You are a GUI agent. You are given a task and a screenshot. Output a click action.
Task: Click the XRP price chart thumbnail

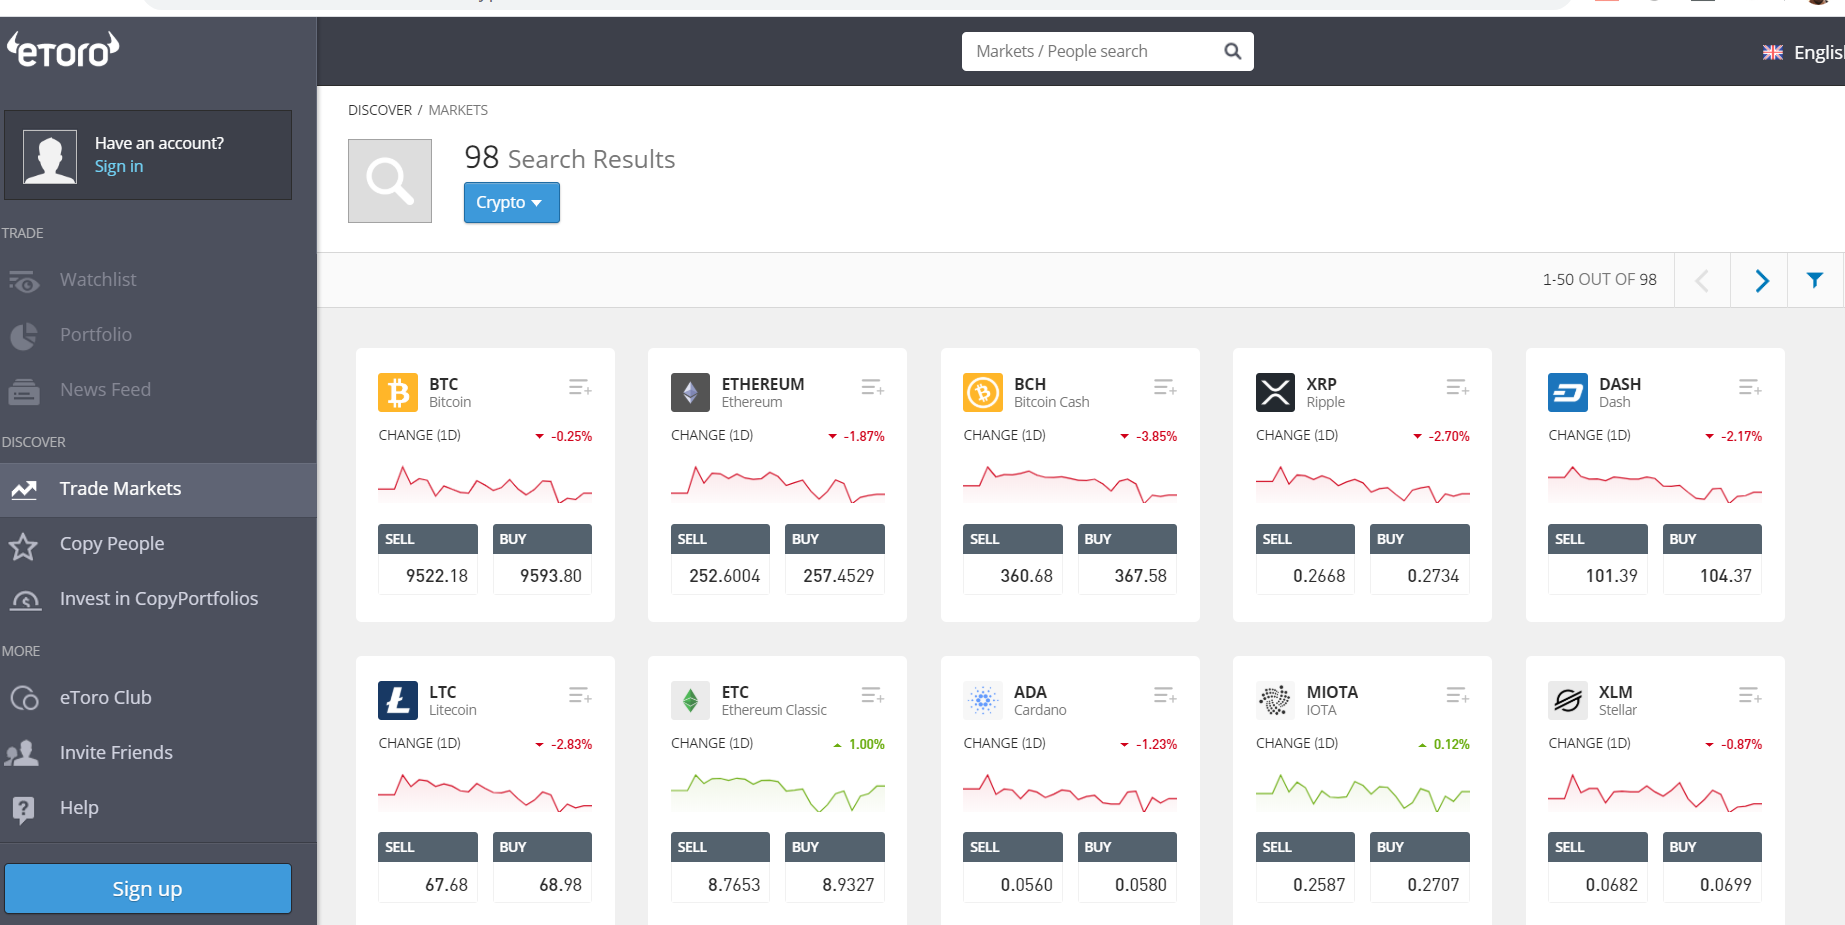[1362, 484]
